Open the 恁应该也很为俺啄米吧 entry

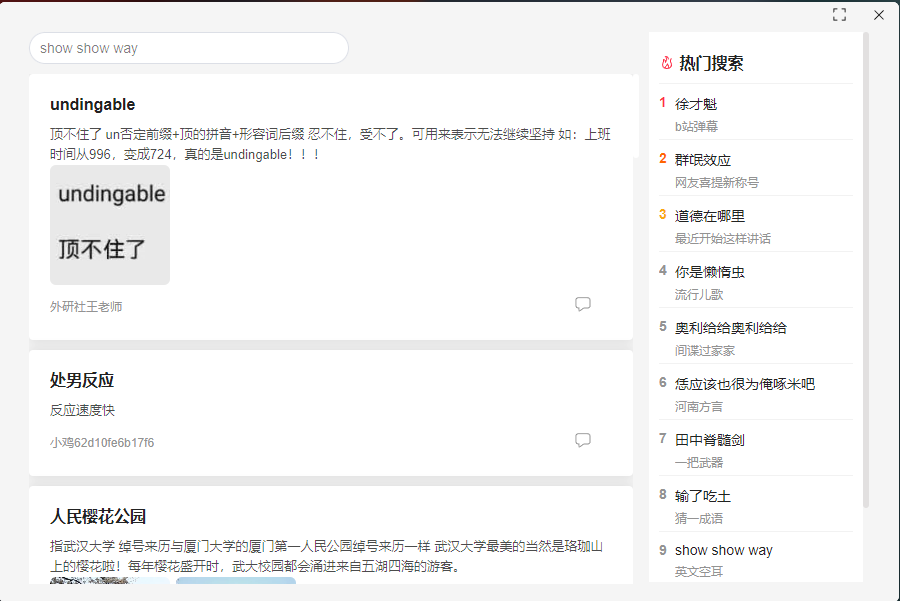[738, 383]
